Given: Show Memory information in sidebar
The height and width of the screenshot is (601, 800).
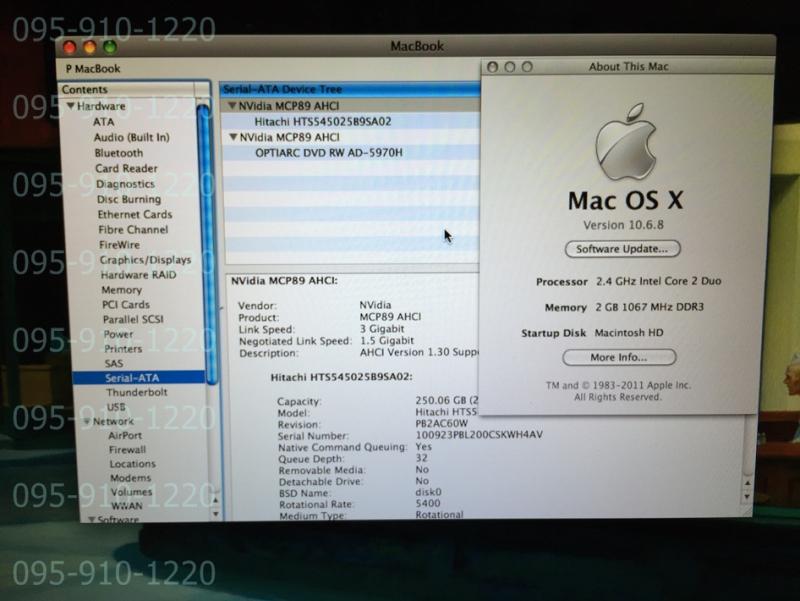Looking at the screenshot, I should pos(121,290).
